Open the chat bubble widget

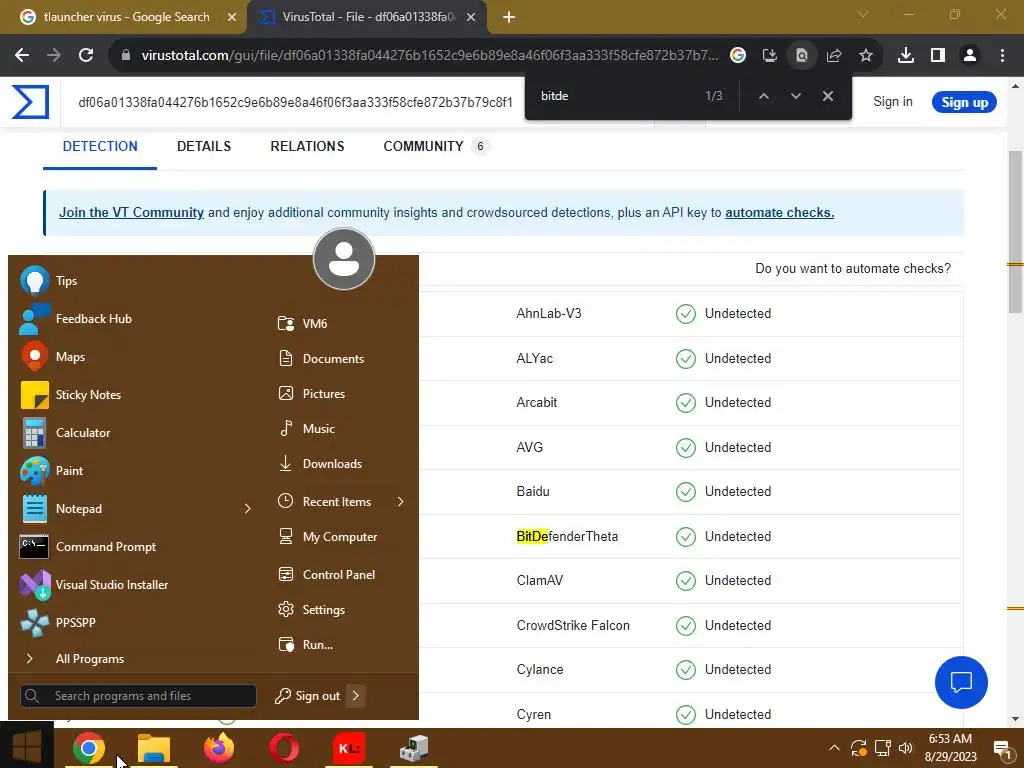[x=961, y=682]
